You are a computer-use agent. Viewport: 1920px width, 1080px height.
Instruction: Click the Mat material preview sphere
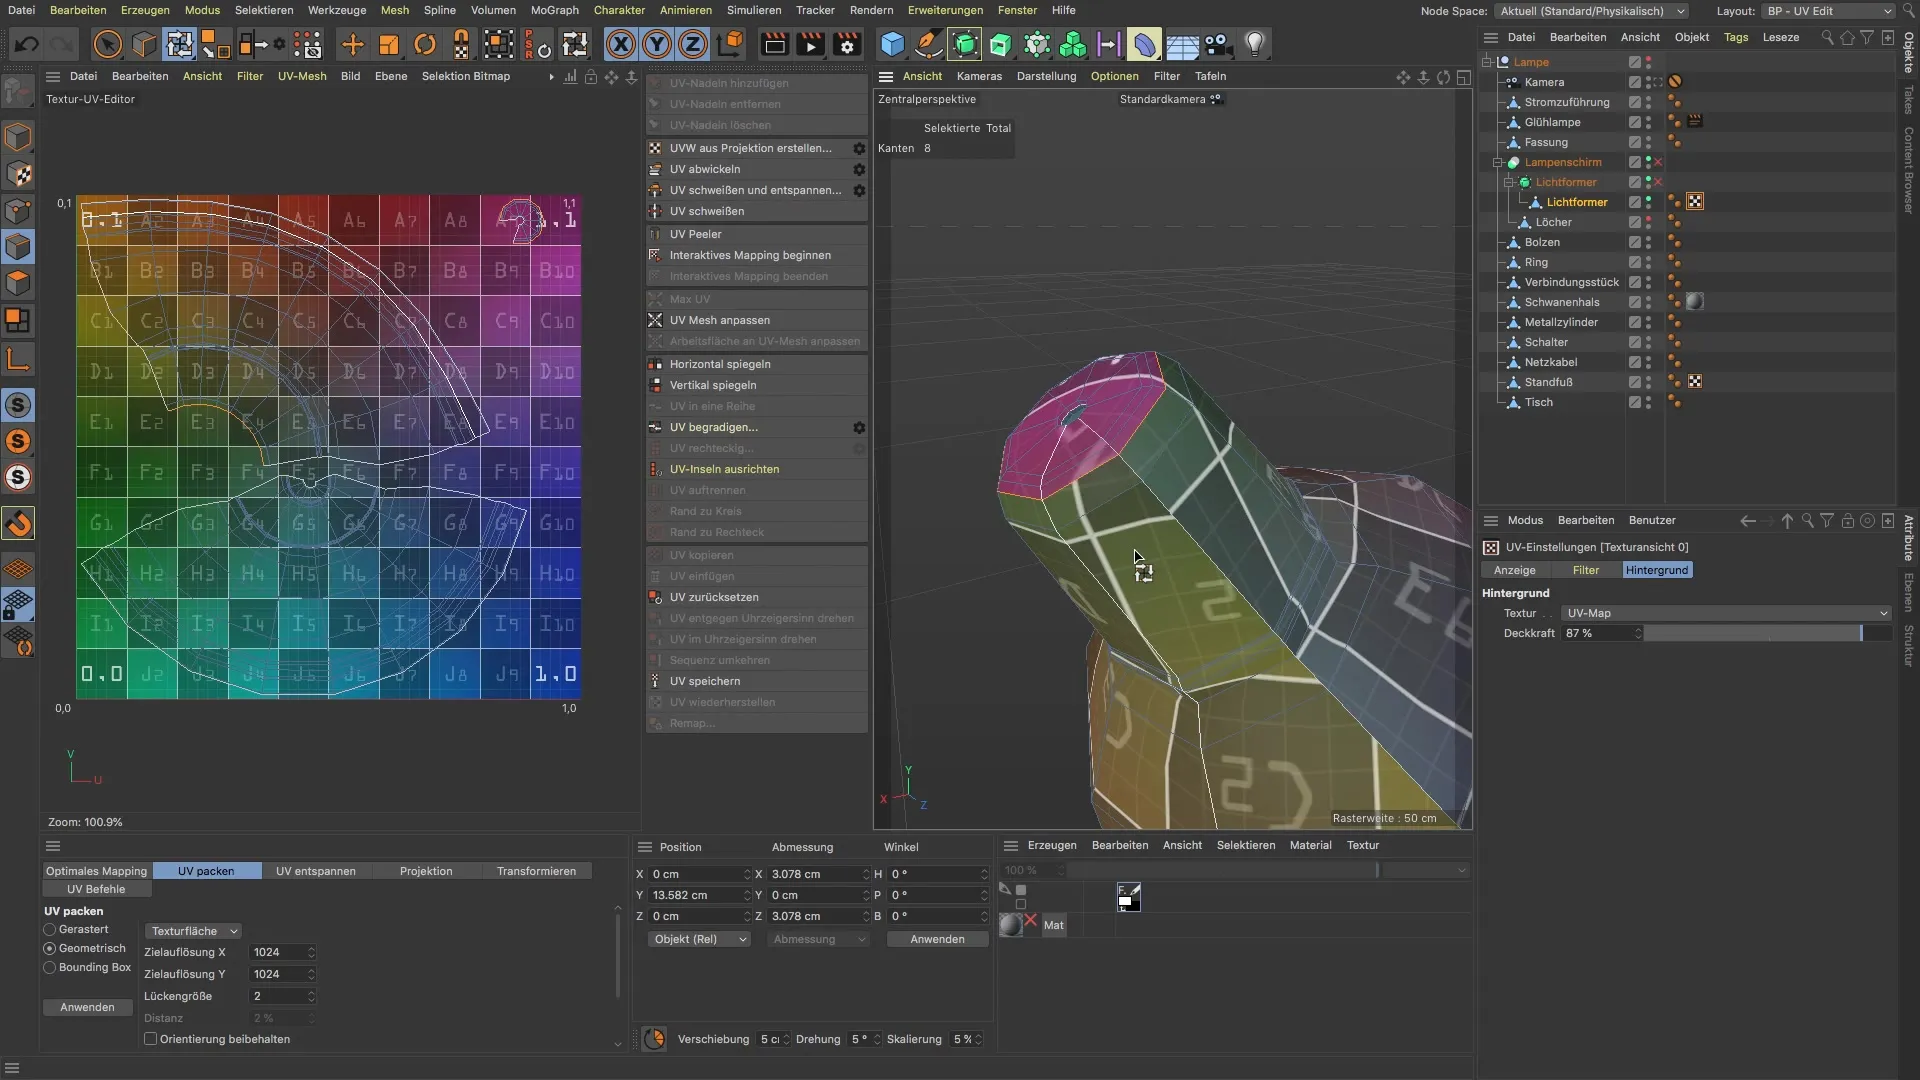pyautogui.click(x=1011, y=925)
